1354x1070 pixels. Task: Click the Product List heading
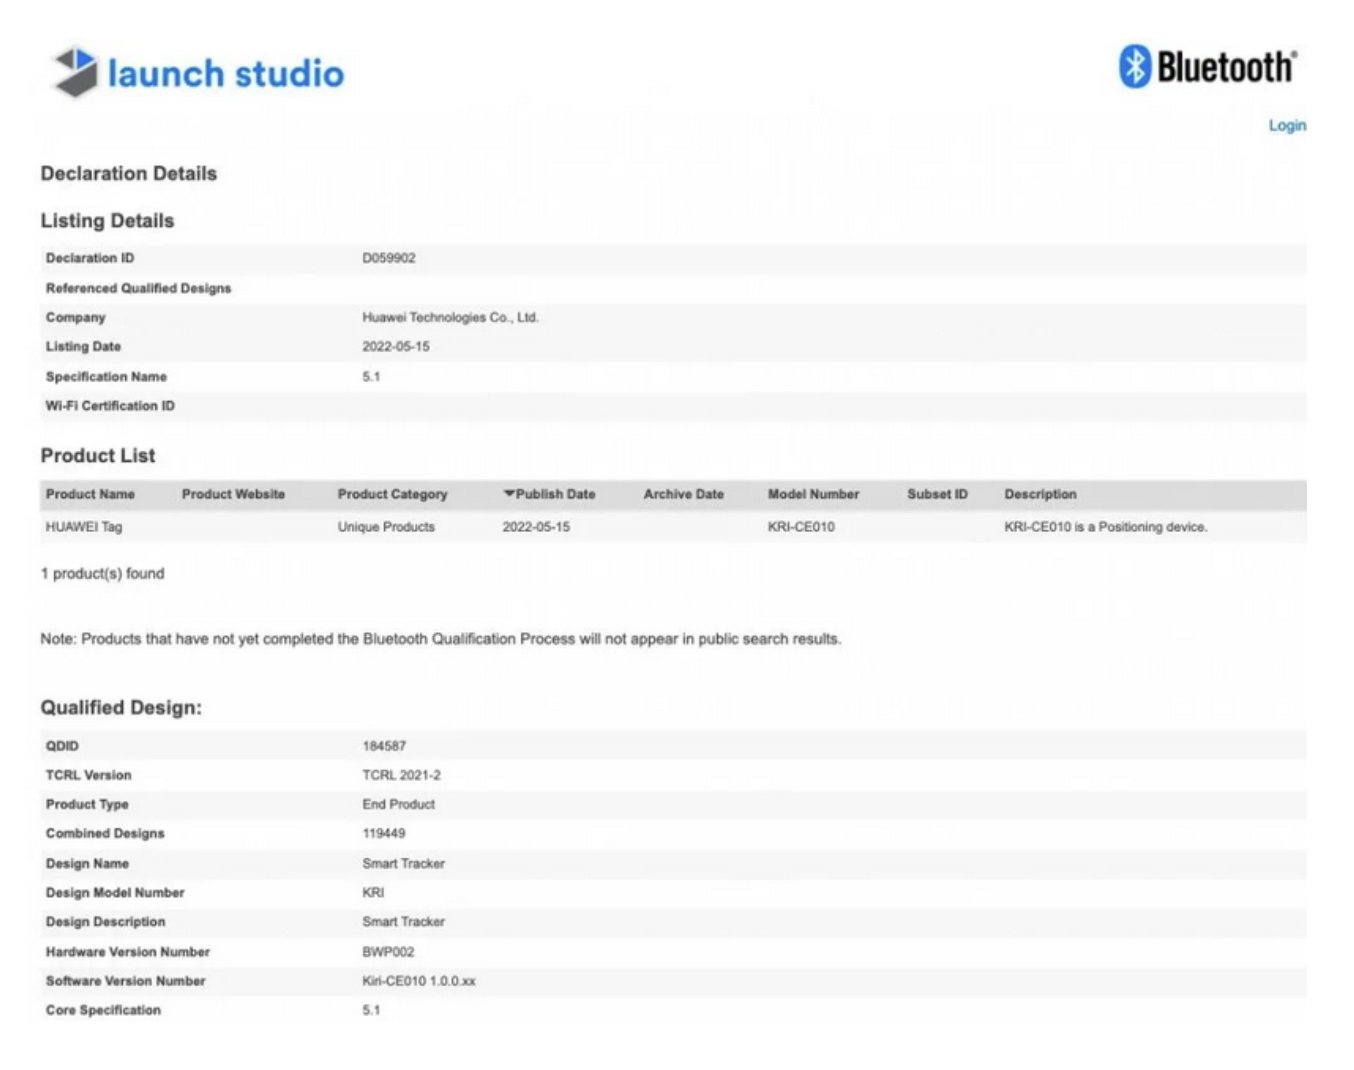click(98, 456)
